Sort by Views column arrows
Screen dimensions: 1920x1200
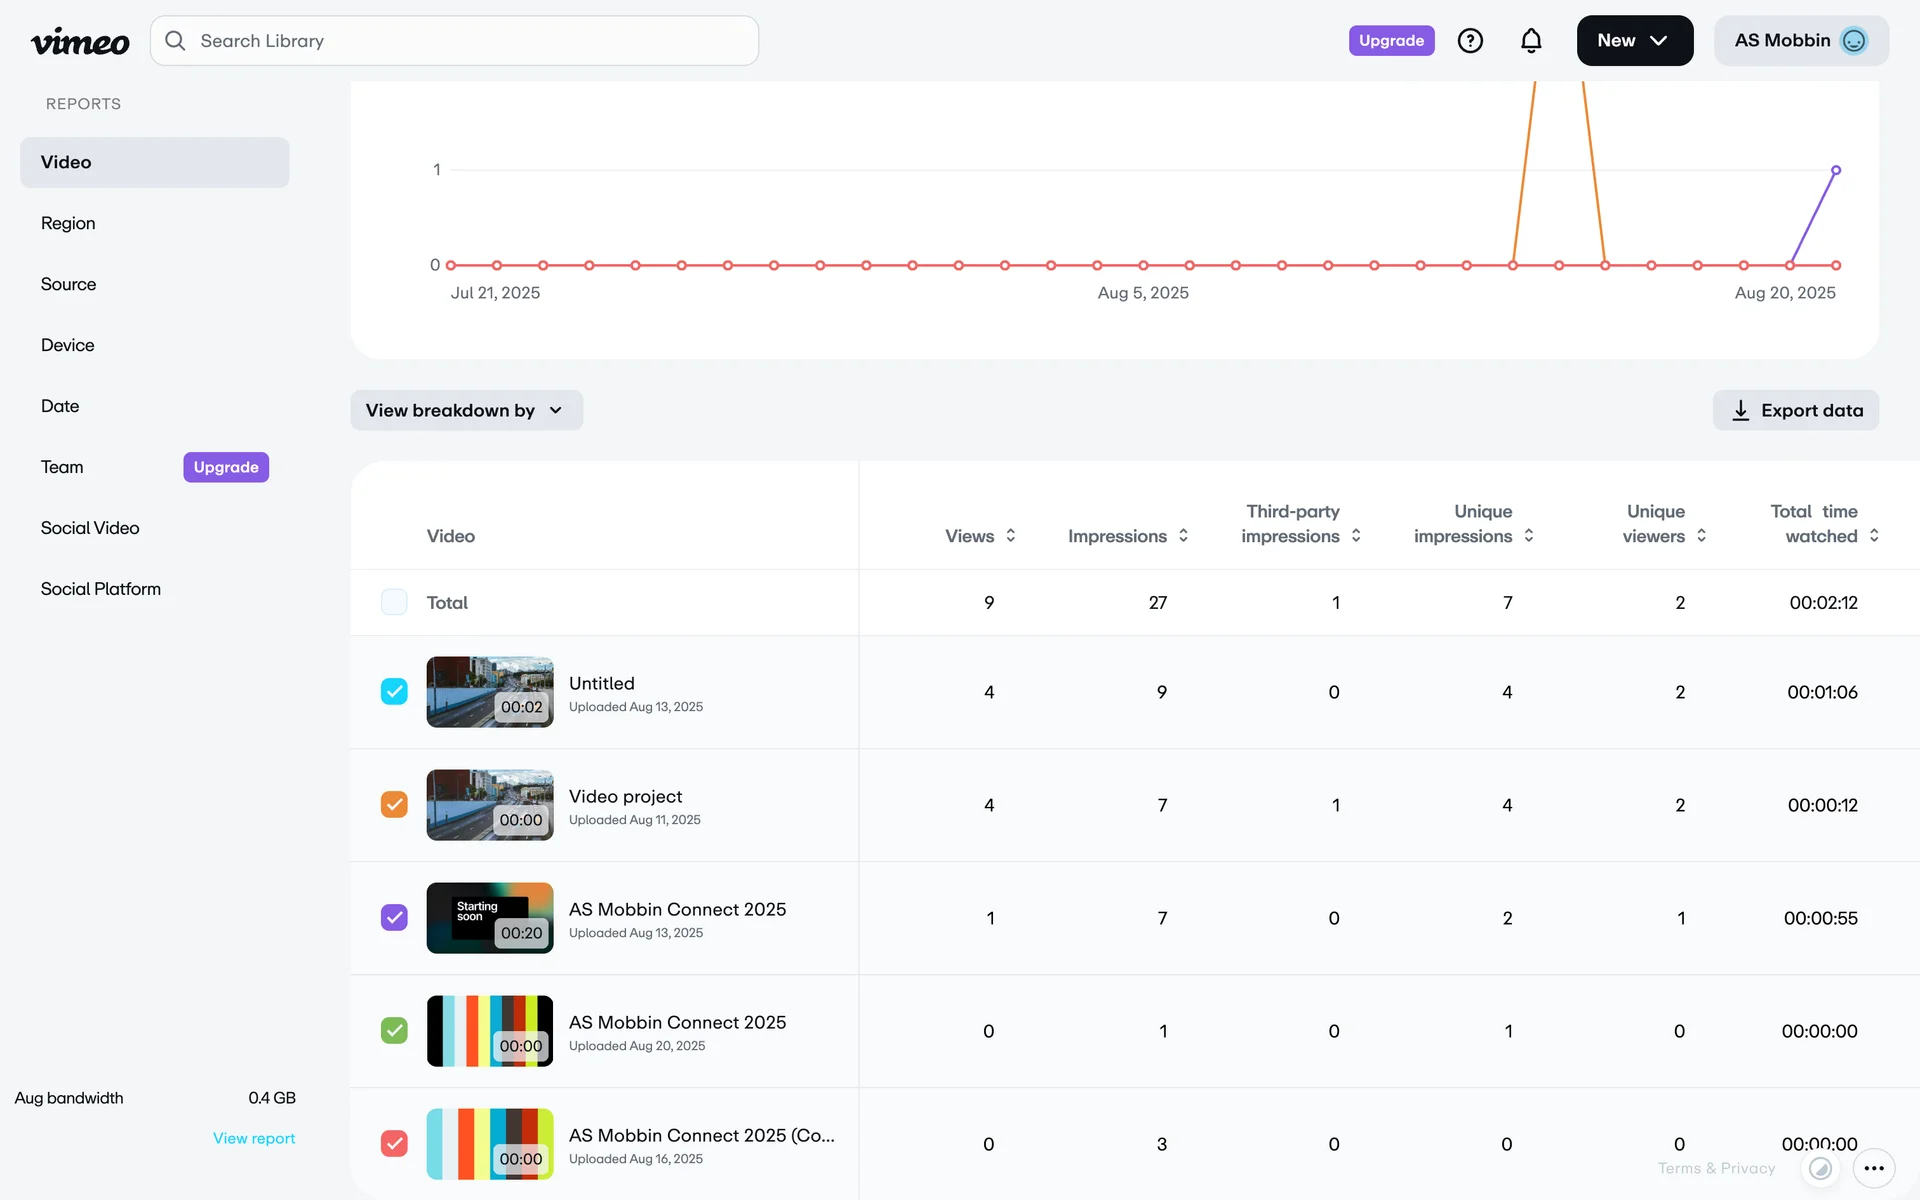coord(1011,536)
